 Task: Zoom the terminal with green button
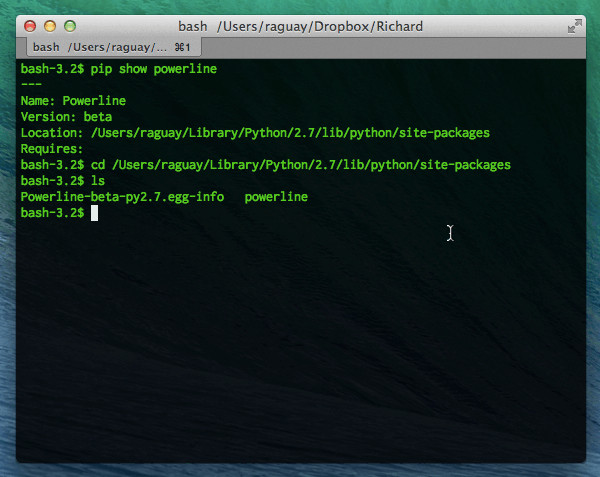click(x=70, y=26)
